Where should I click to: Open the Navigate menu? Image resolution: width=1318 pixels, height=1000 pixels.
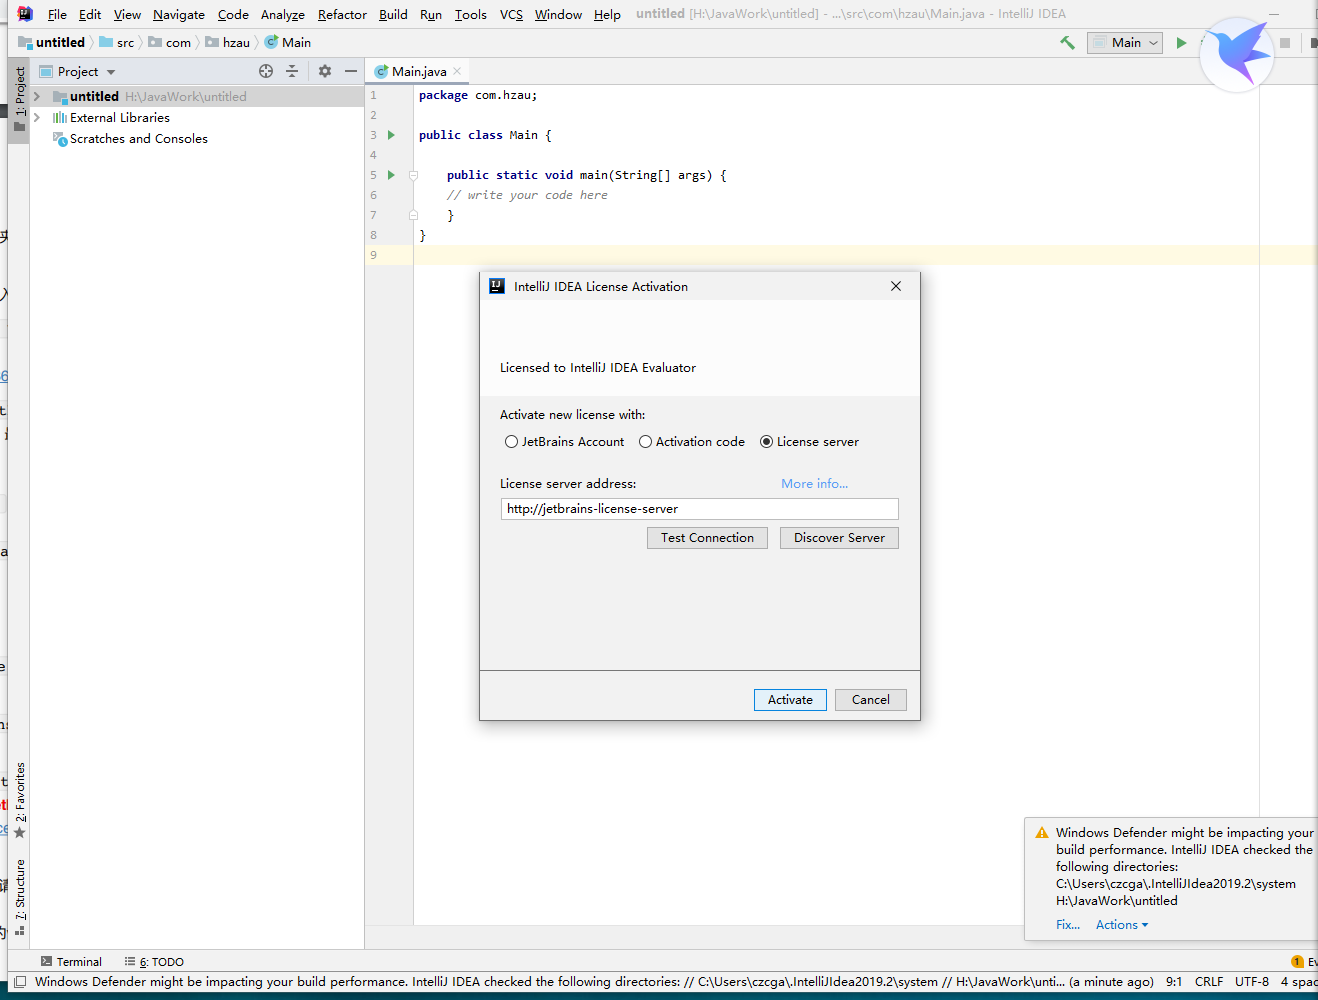[x=179, y=14]
